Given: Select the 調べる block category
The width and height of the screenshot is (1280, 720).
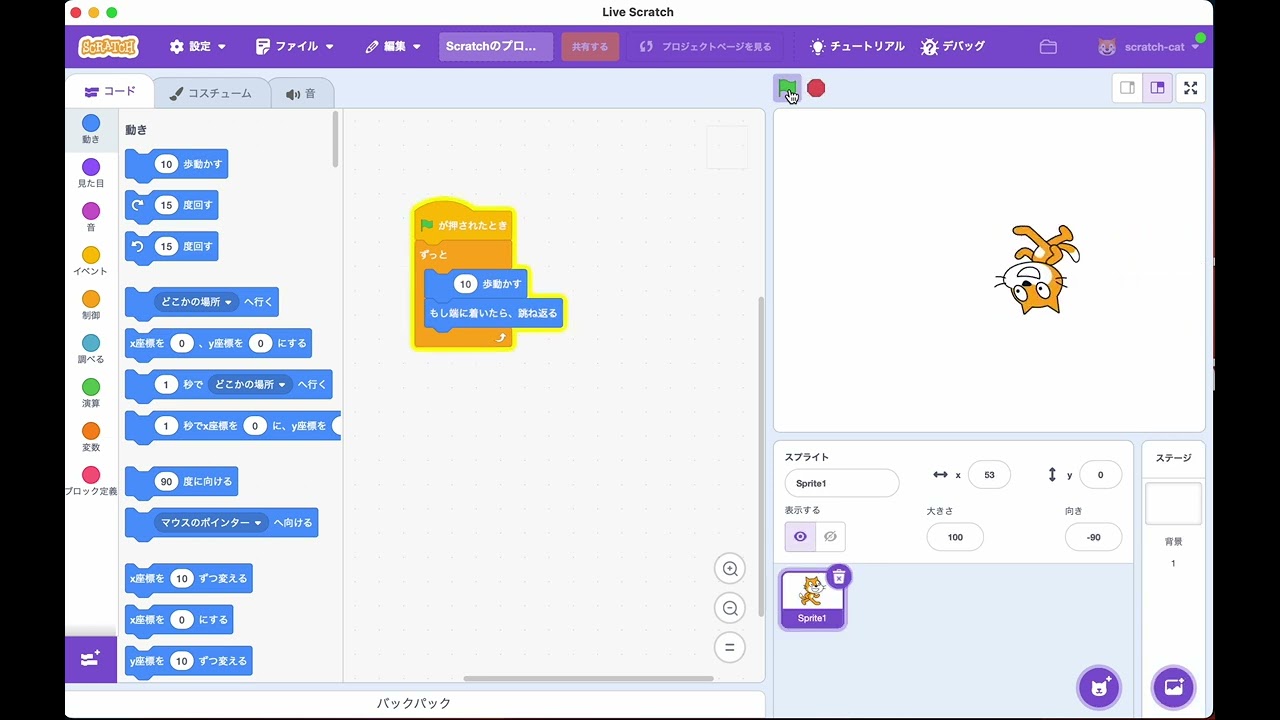Looking at the screenshot, I should pyautogui.click(x=91, y=350).
